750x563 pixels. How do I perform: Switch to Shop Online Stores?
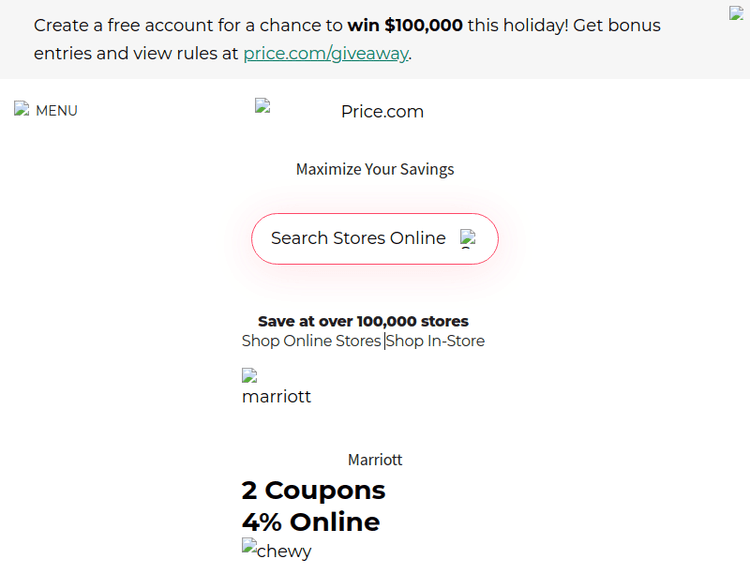tap(311, 341)
